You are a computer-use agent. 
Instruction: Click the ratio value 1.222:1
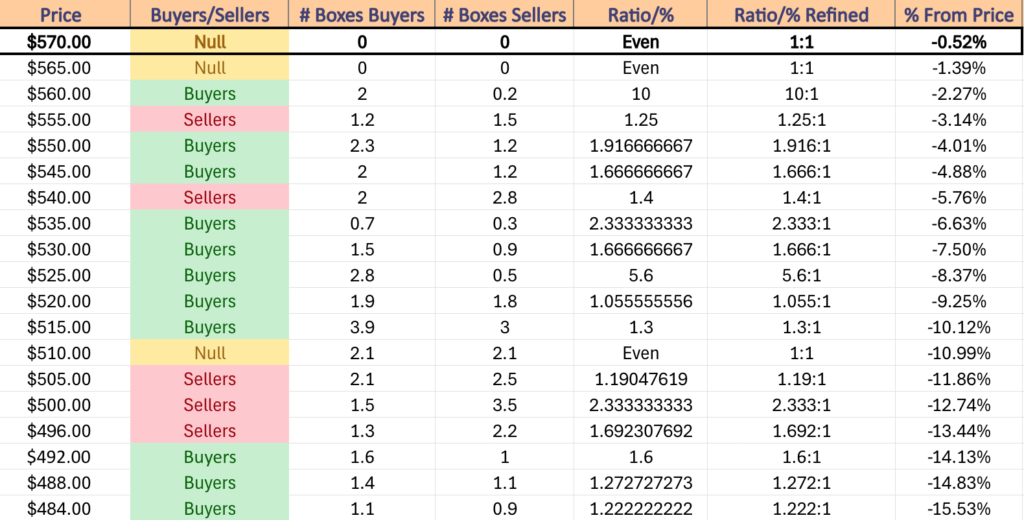click(801, 508)
